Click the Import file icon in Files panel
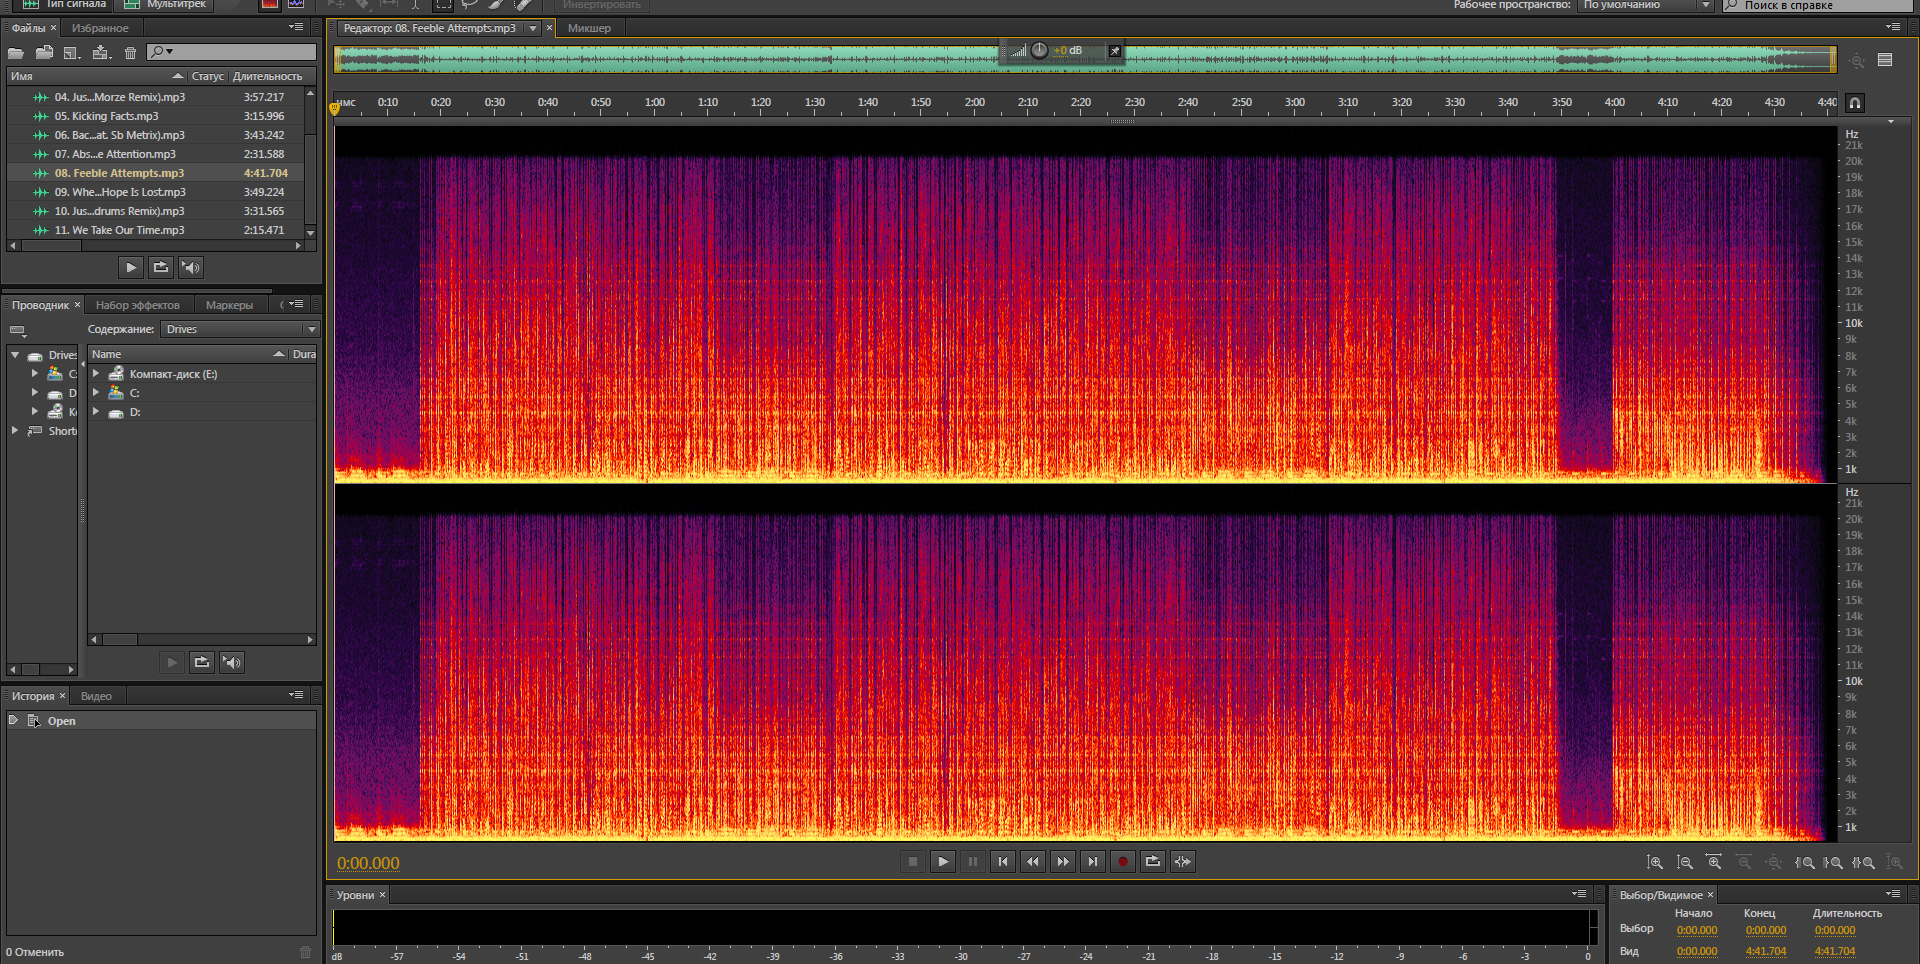The width and height of the screenshot is (1920, 964). point(44,52)
